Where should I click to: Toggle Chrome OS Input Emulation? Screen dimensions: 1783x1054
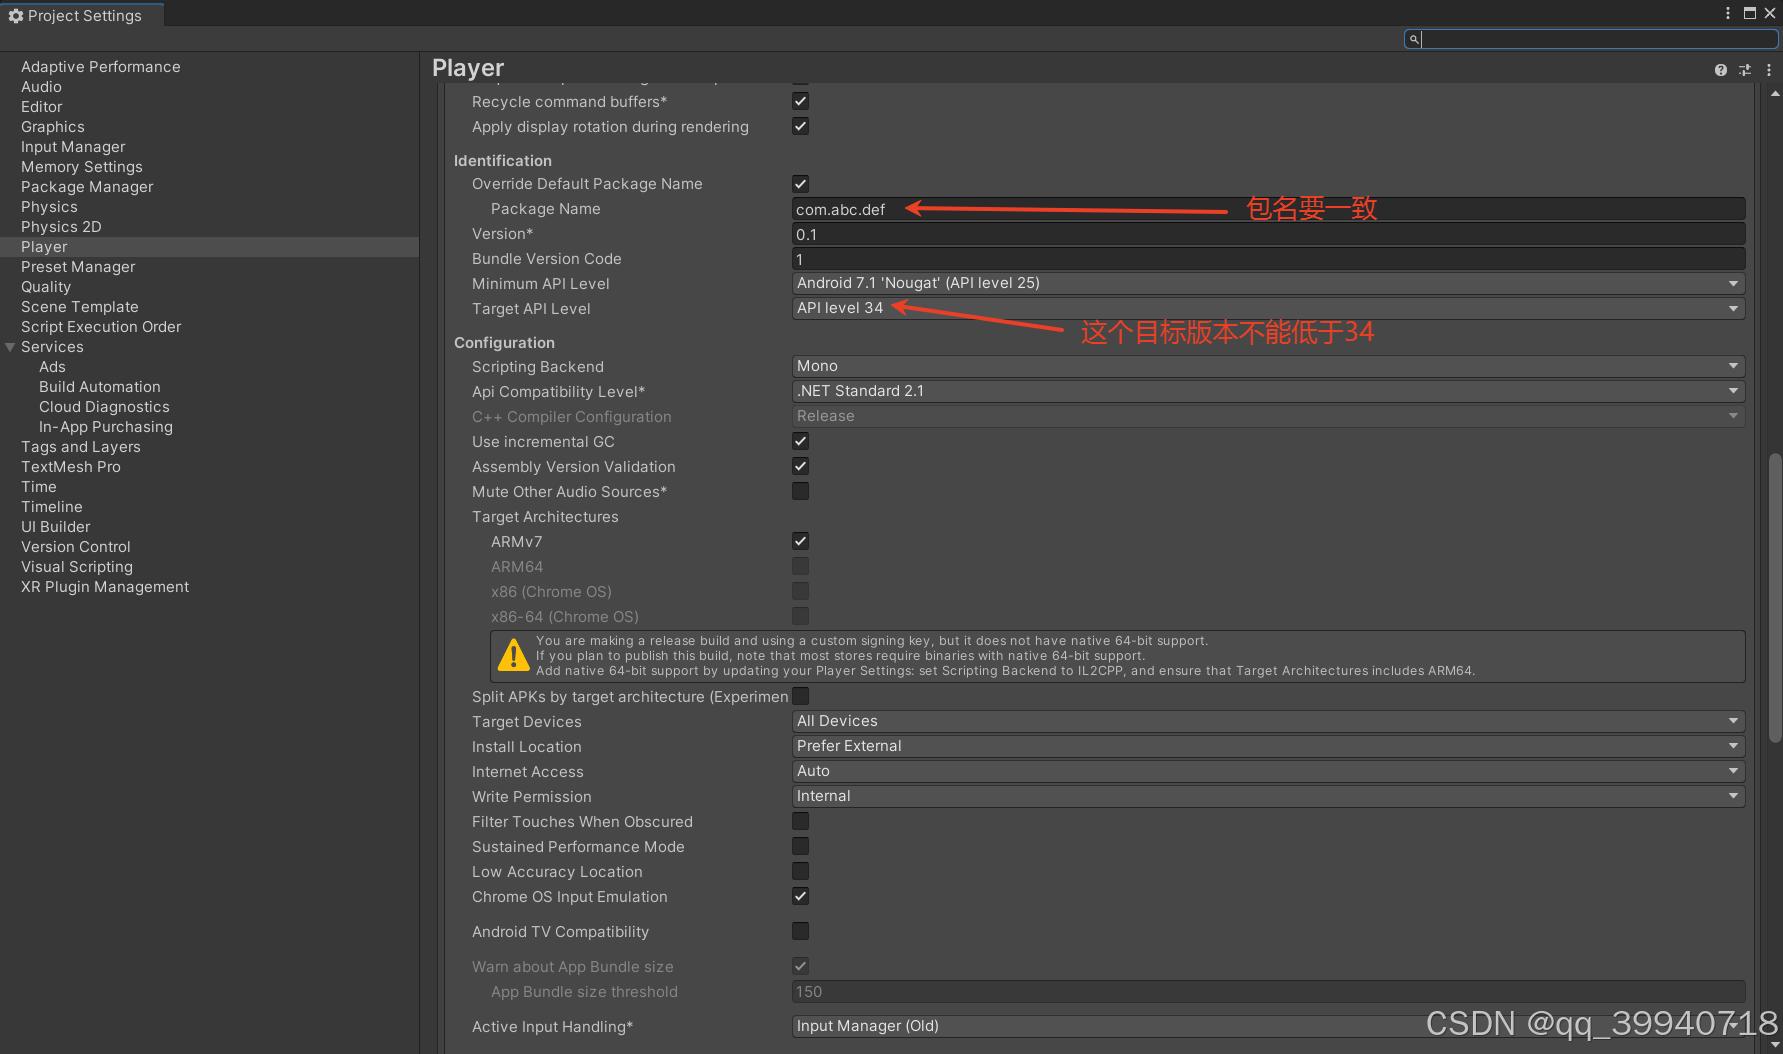click(x=800, y=896)
